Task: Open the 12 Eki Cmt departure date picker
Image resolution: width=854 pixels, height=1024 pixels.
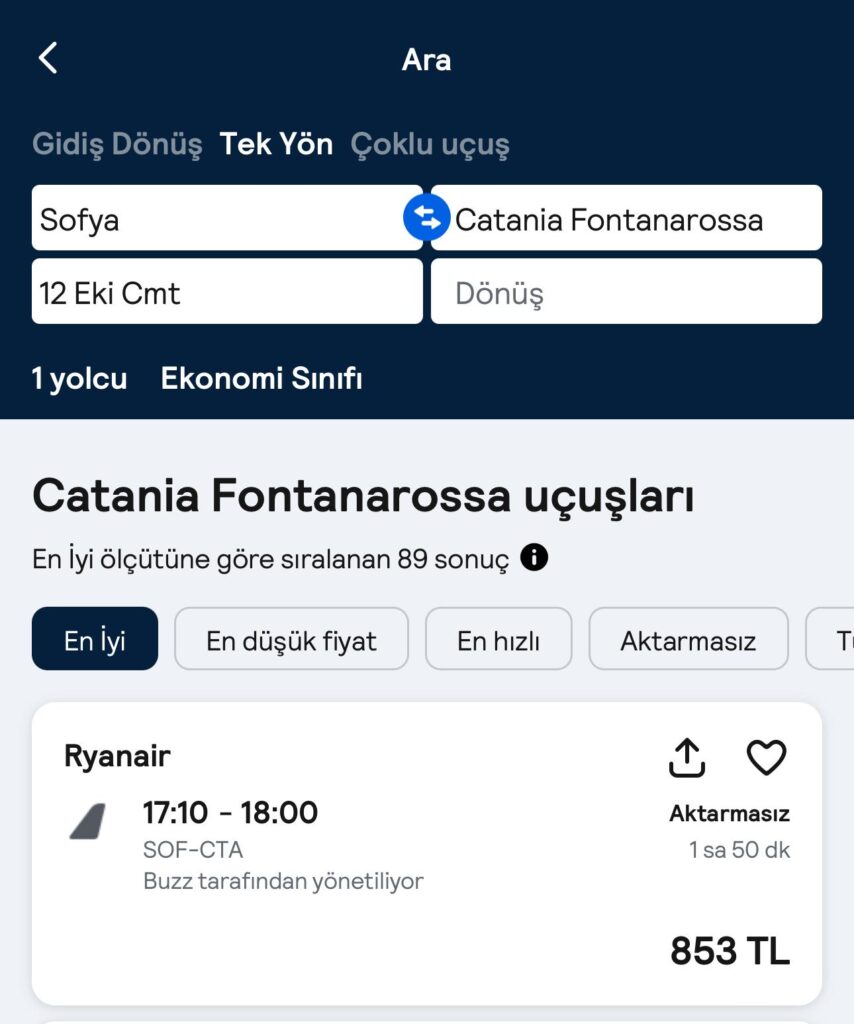Action: click(x=227, y=291)
